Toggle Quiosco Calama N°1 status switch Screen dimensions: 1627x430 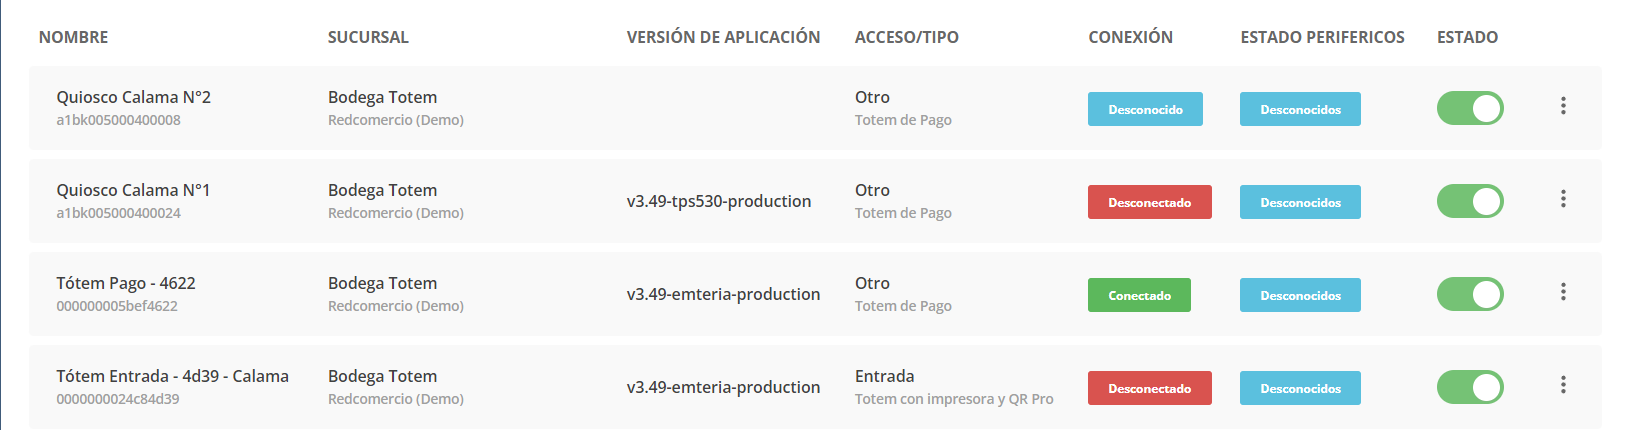[x=1470, y=201]
